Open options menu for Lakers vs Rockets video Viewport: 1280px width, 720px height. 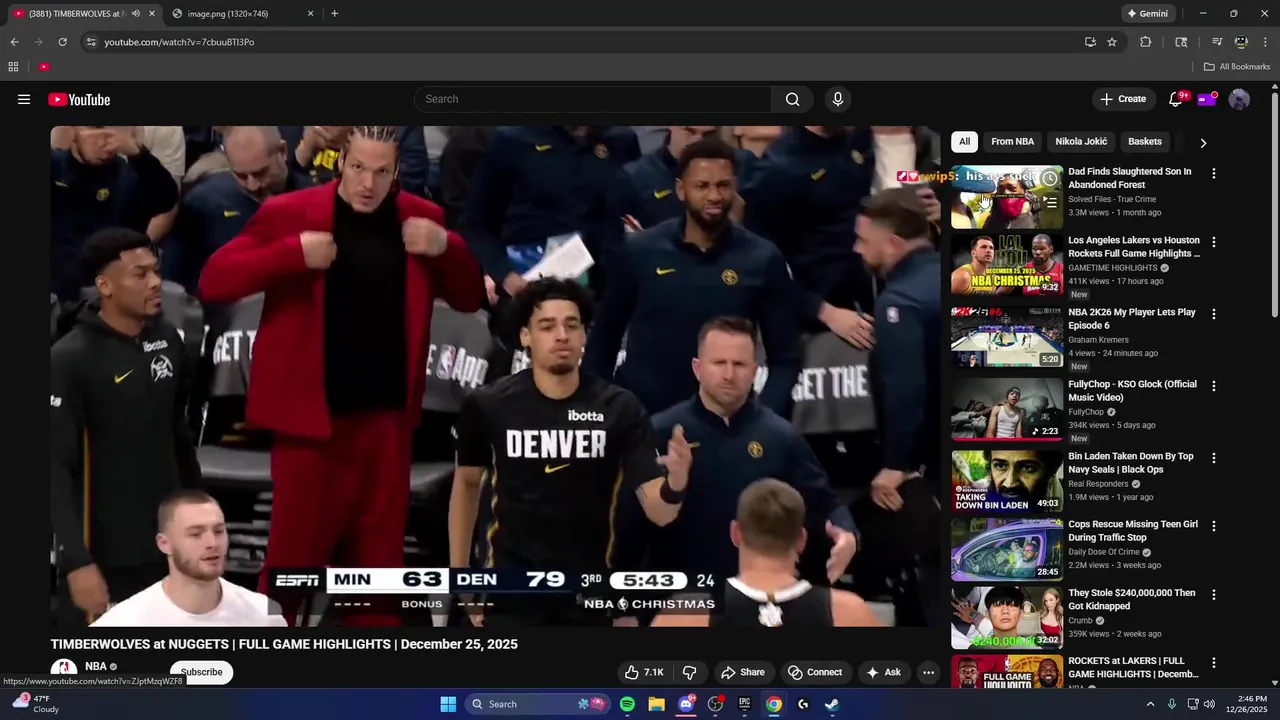pos(1214,242)
